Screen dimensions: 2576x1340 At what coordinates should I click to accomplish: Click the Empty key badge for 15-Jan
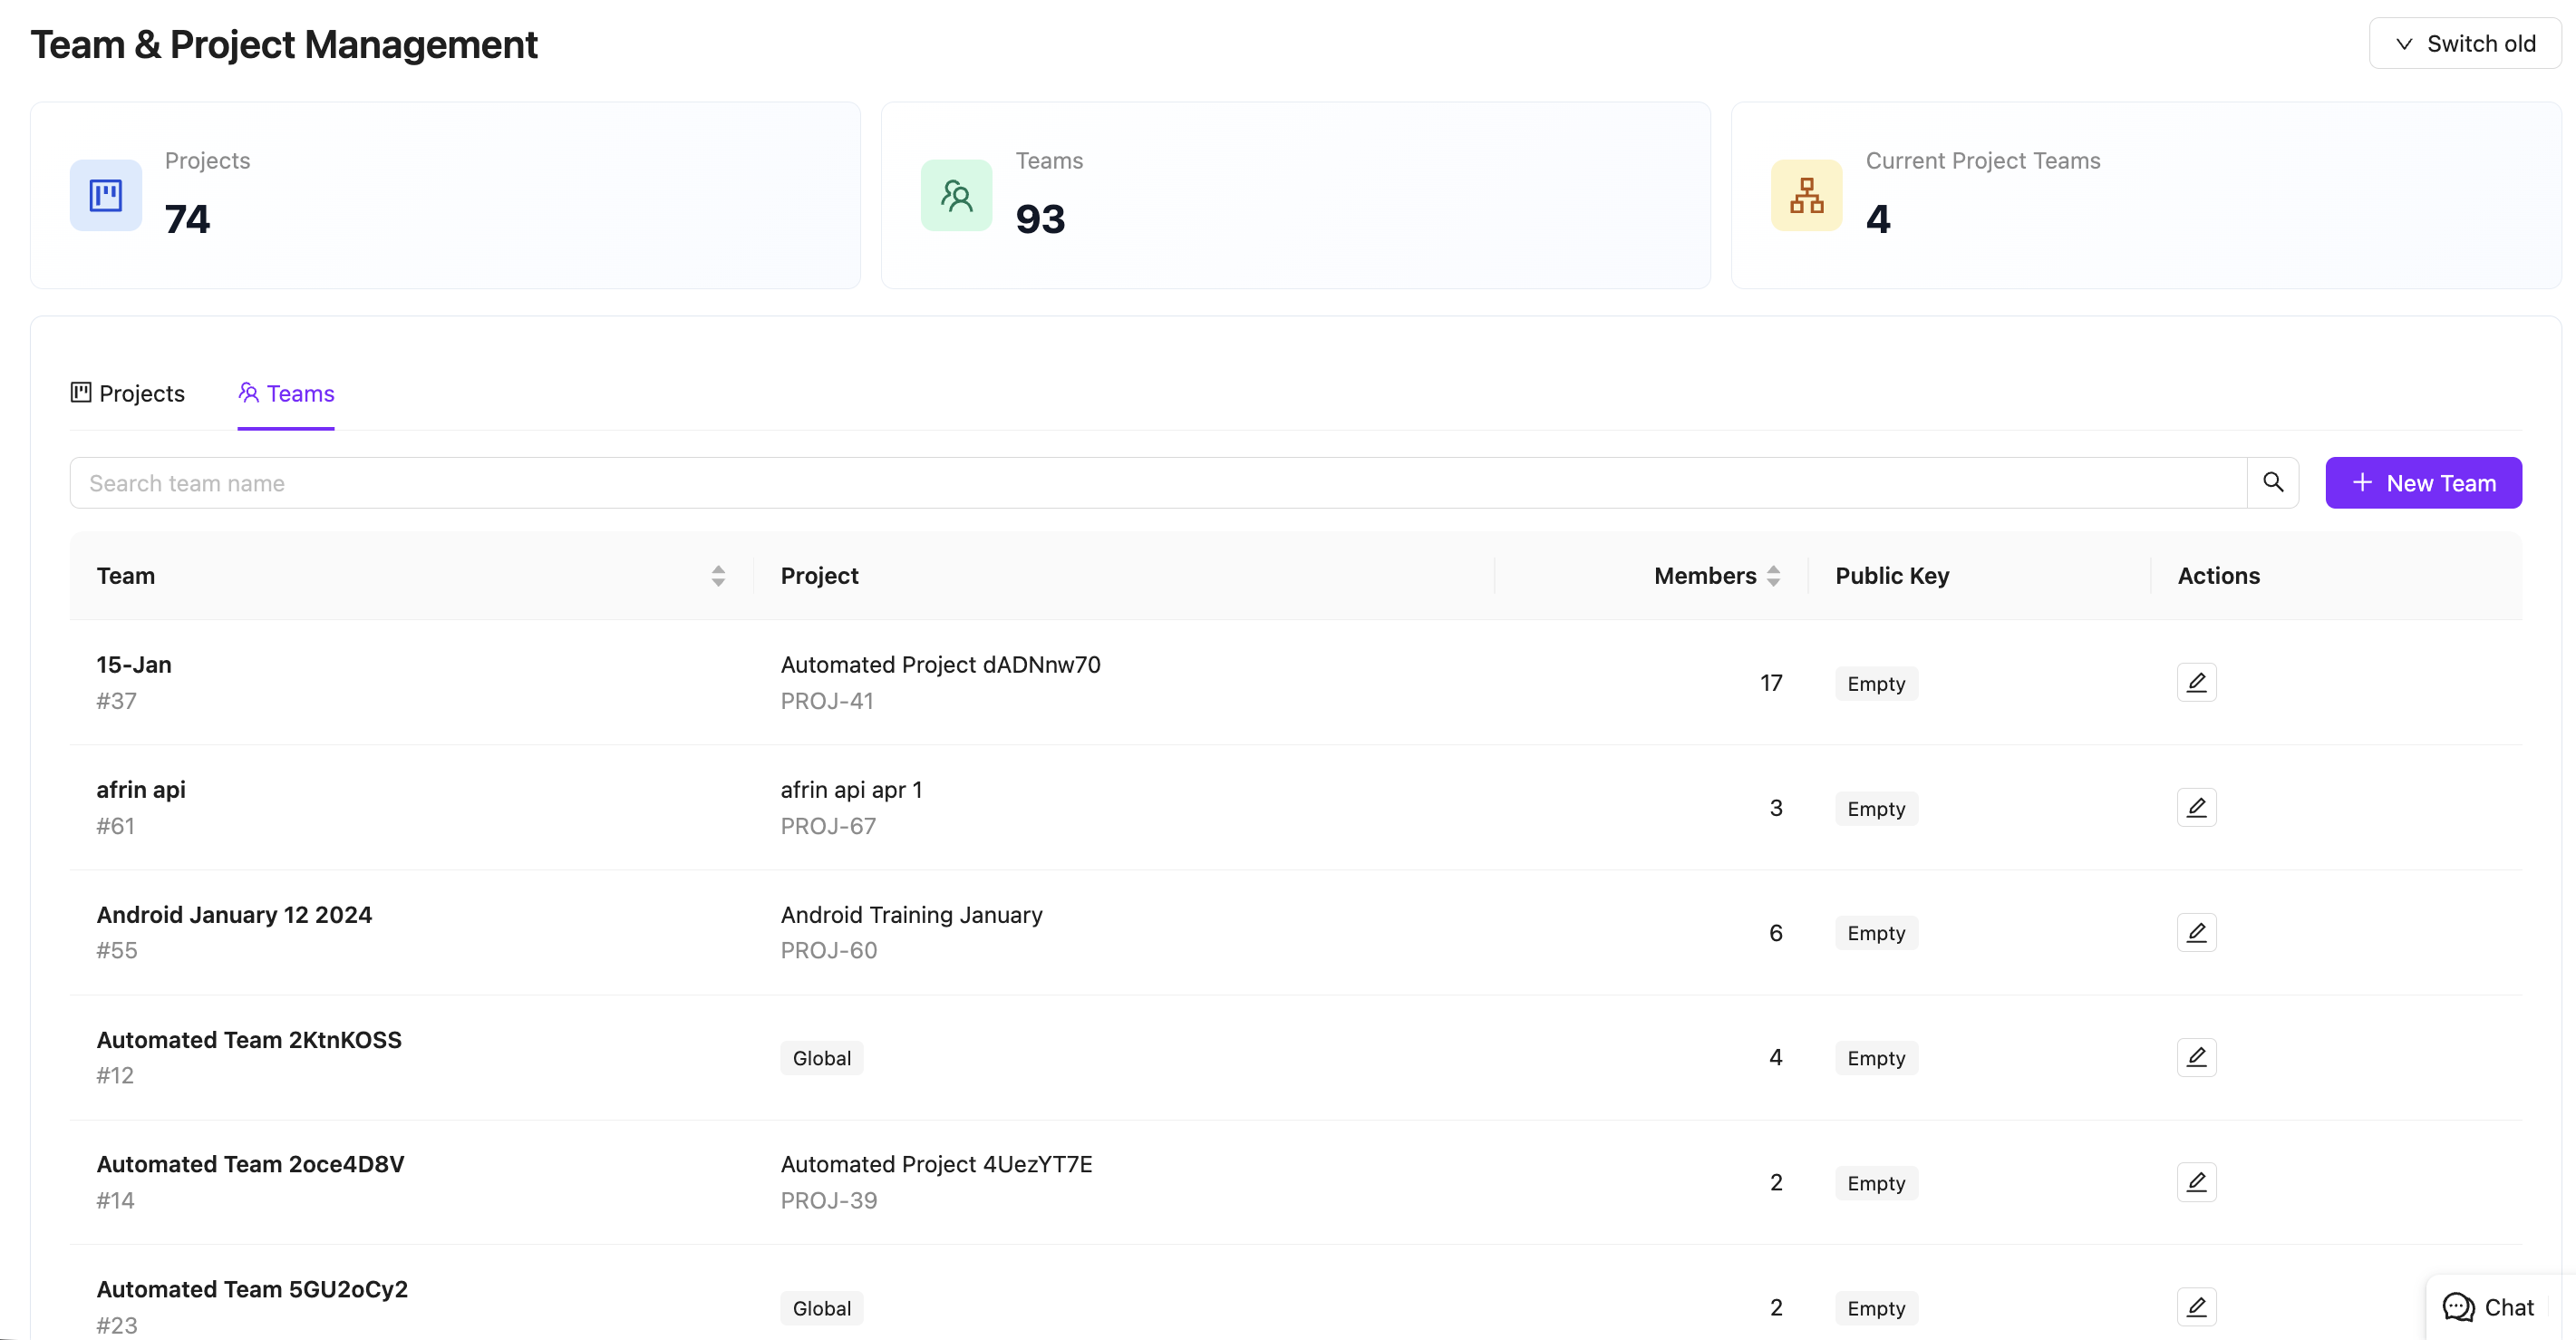pos(1876,684)
